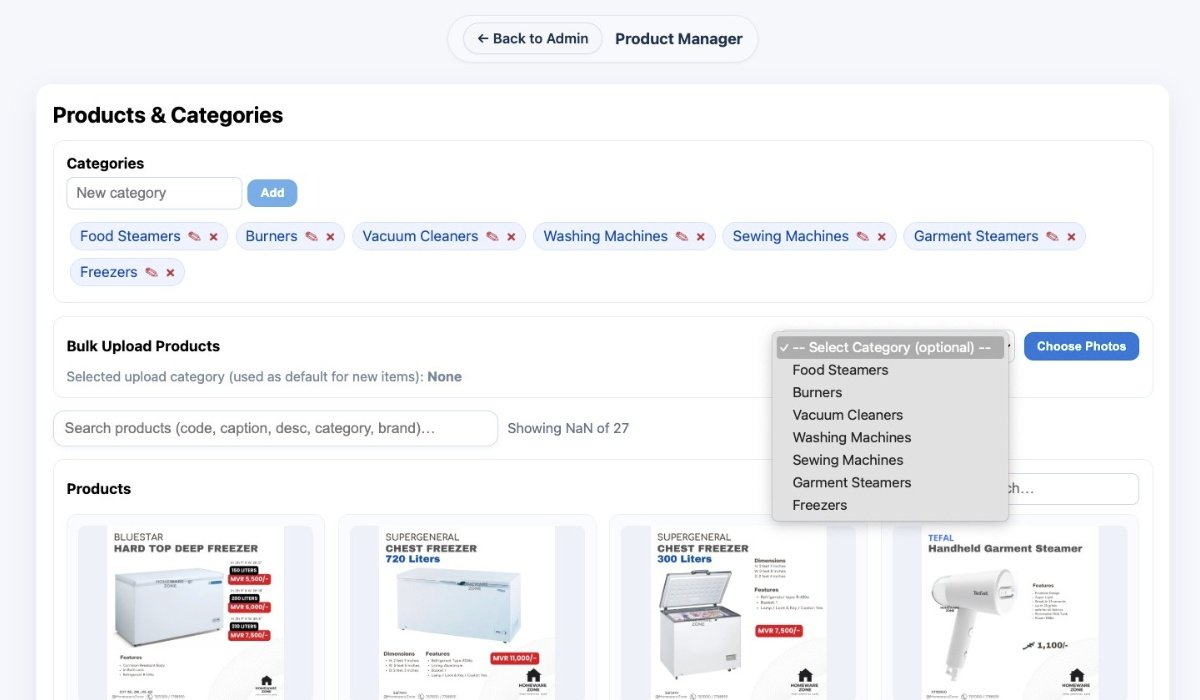The height and width of the screenshot is (700, 1200).
Task: Remove the Burners category
Action: (331, 236)
